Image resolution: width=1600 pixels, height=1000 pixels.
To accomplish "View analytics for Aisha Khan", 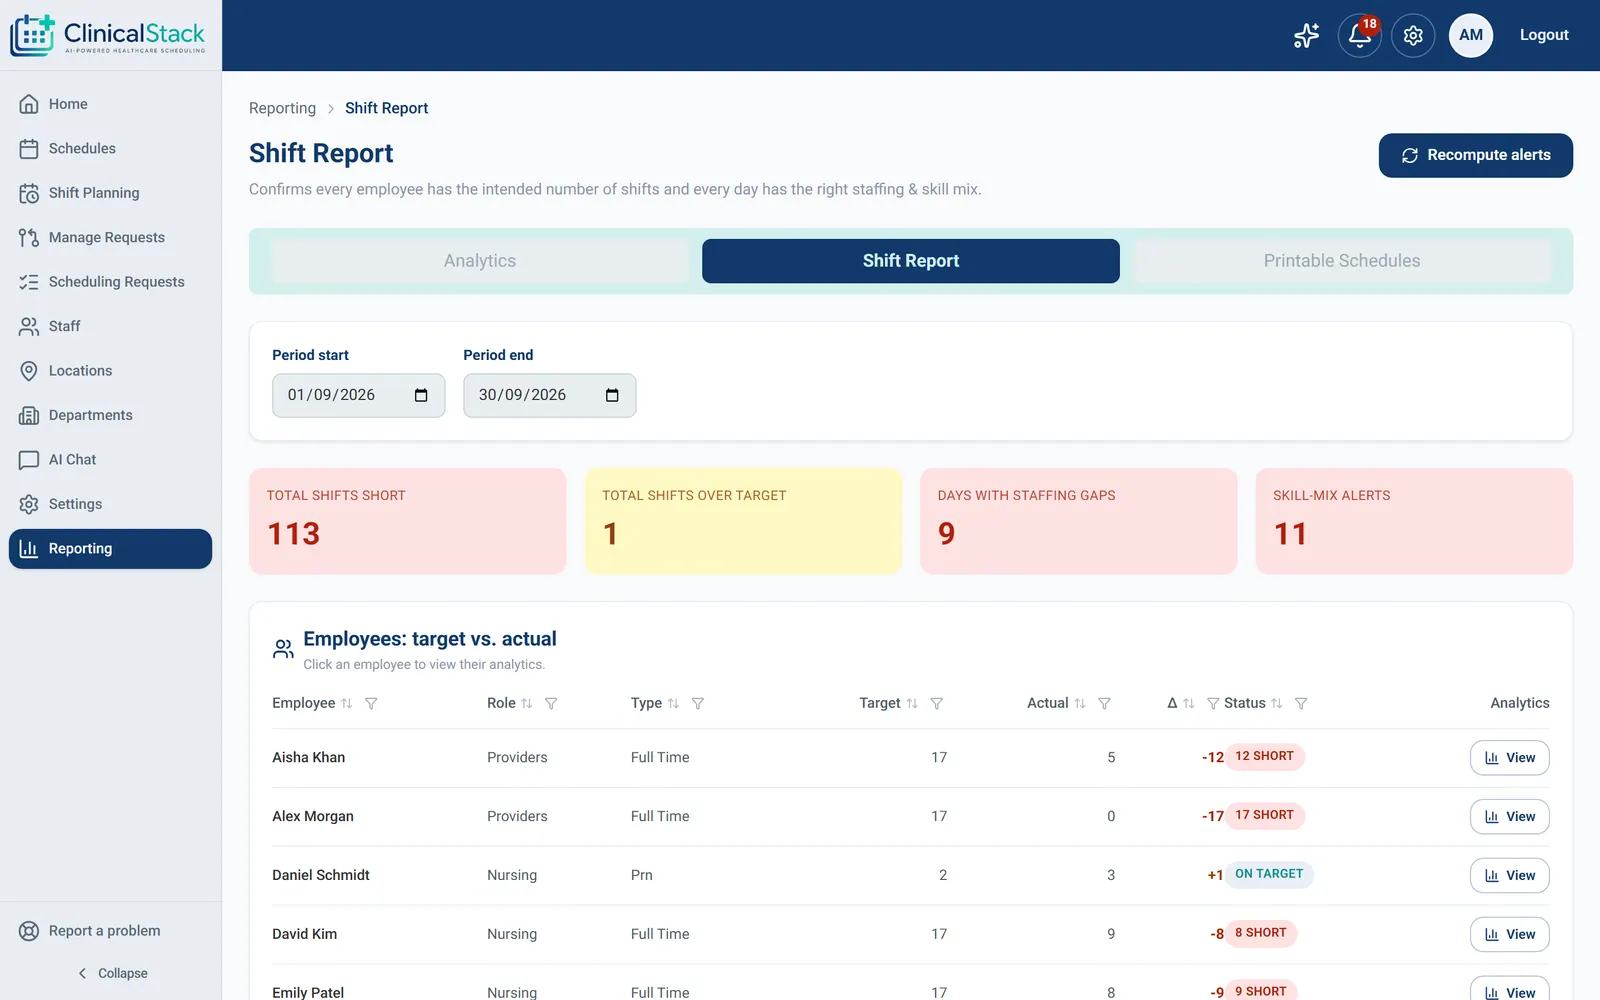I will [x=1509, y=758].
